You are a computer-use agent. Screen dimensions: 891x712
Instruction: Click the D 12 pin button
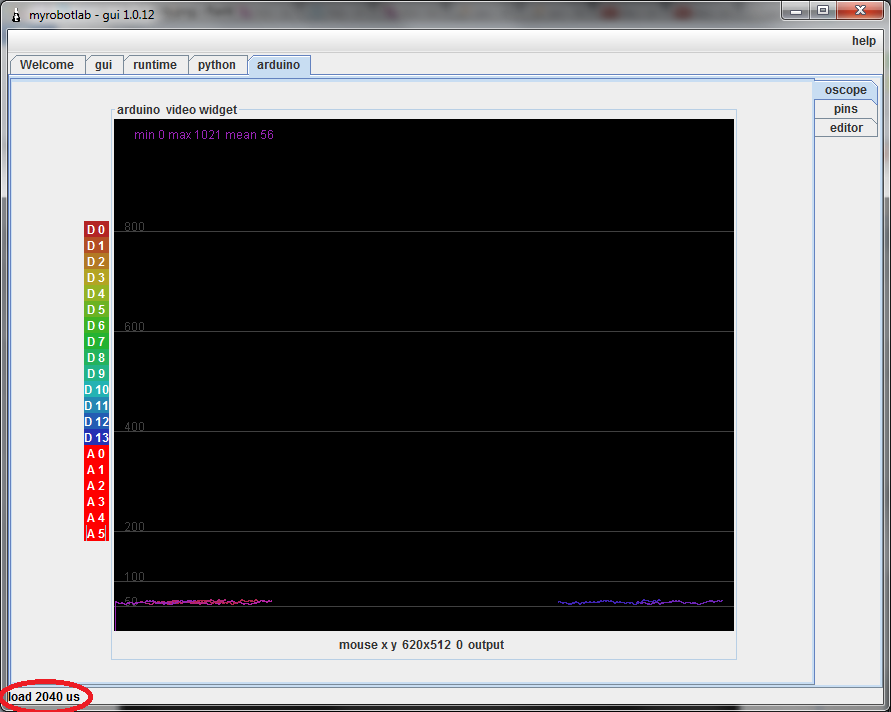(96, 422)
